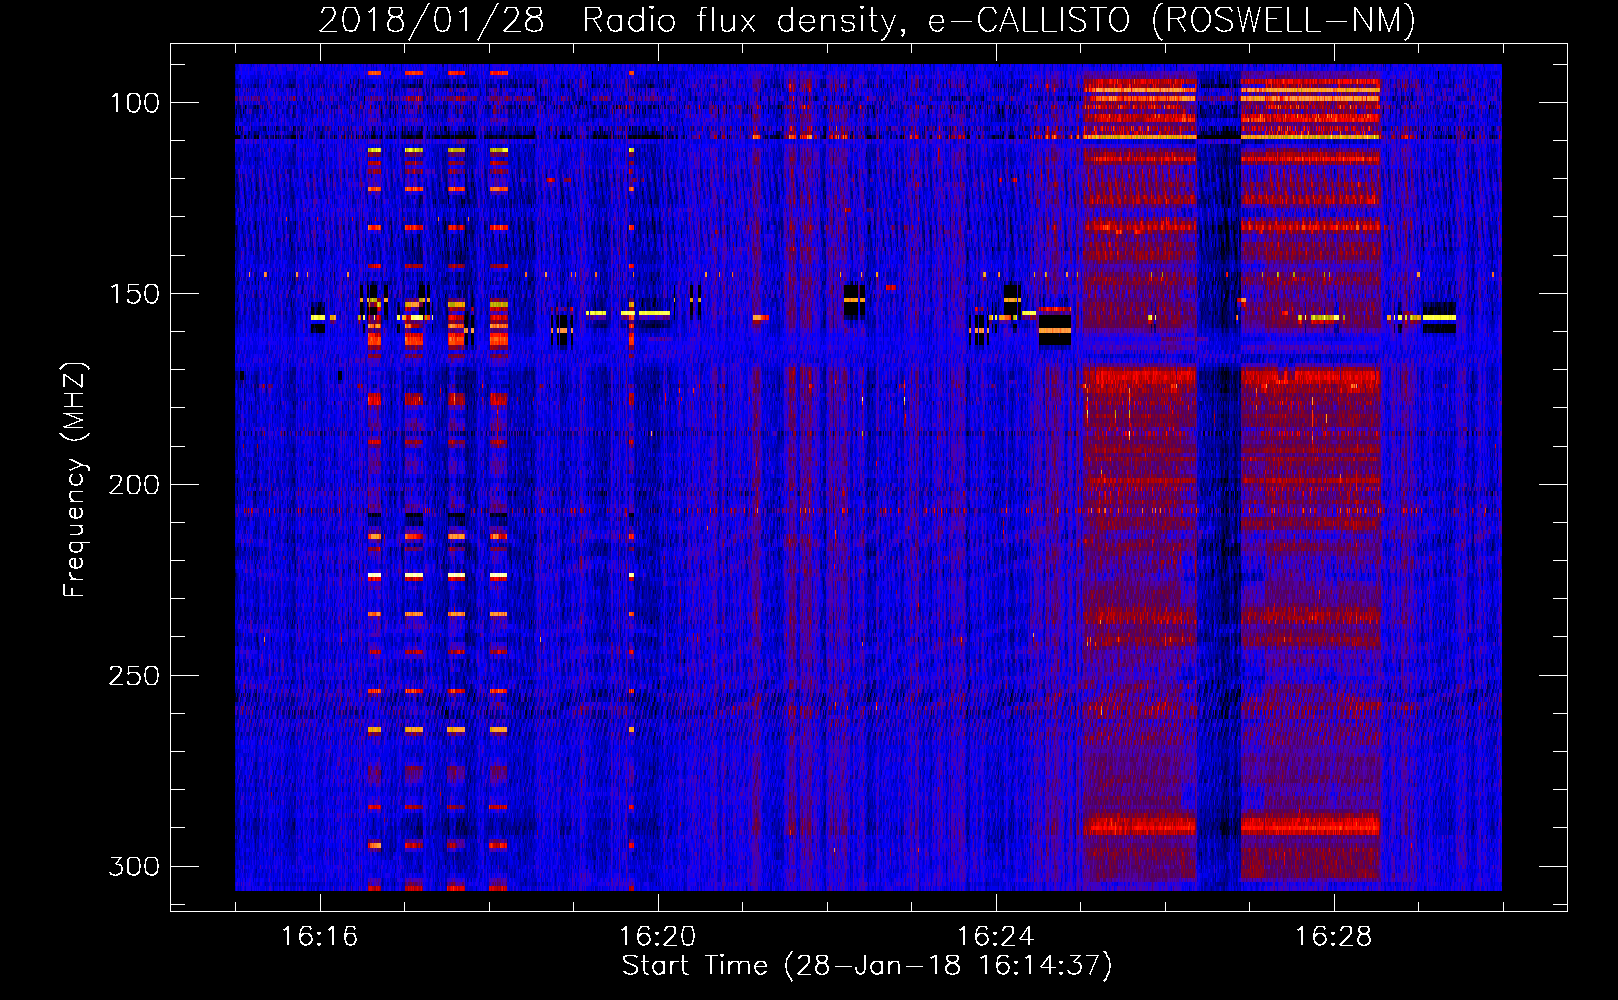
Task: Click the '16:16' time tick label
Action: 320,936
